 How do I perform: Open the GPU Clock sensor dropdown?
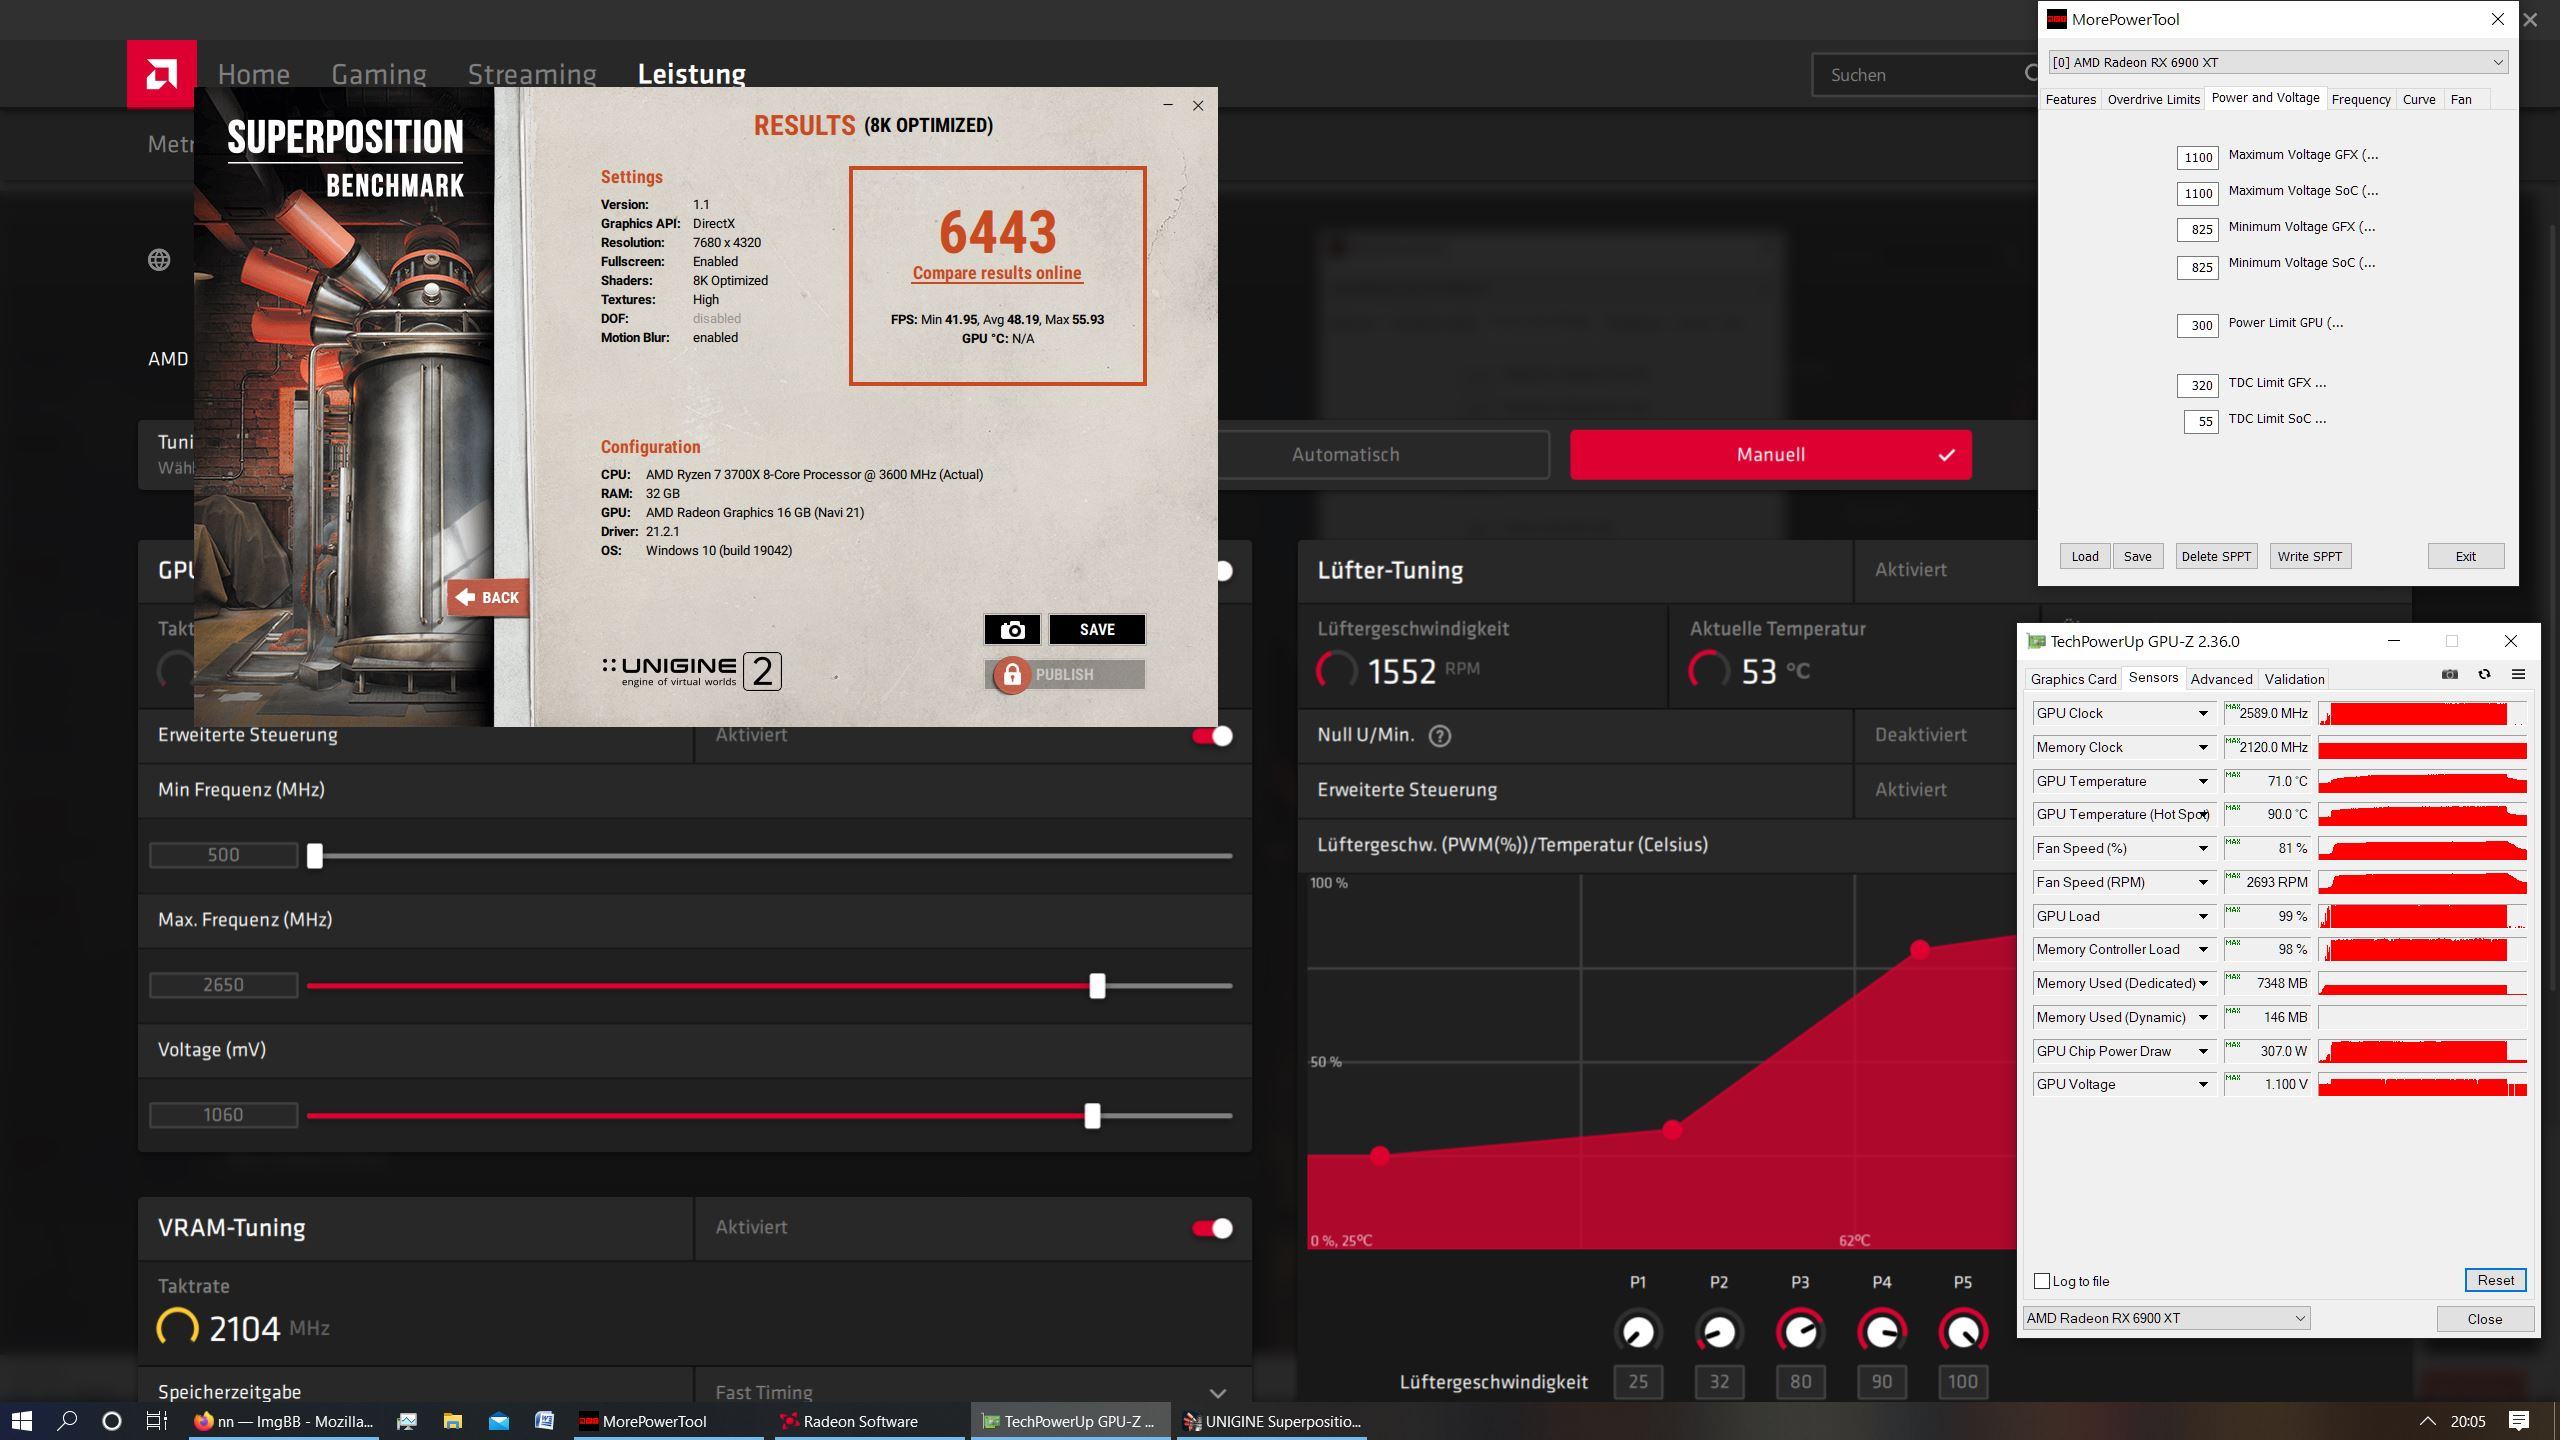point(2202,714)
